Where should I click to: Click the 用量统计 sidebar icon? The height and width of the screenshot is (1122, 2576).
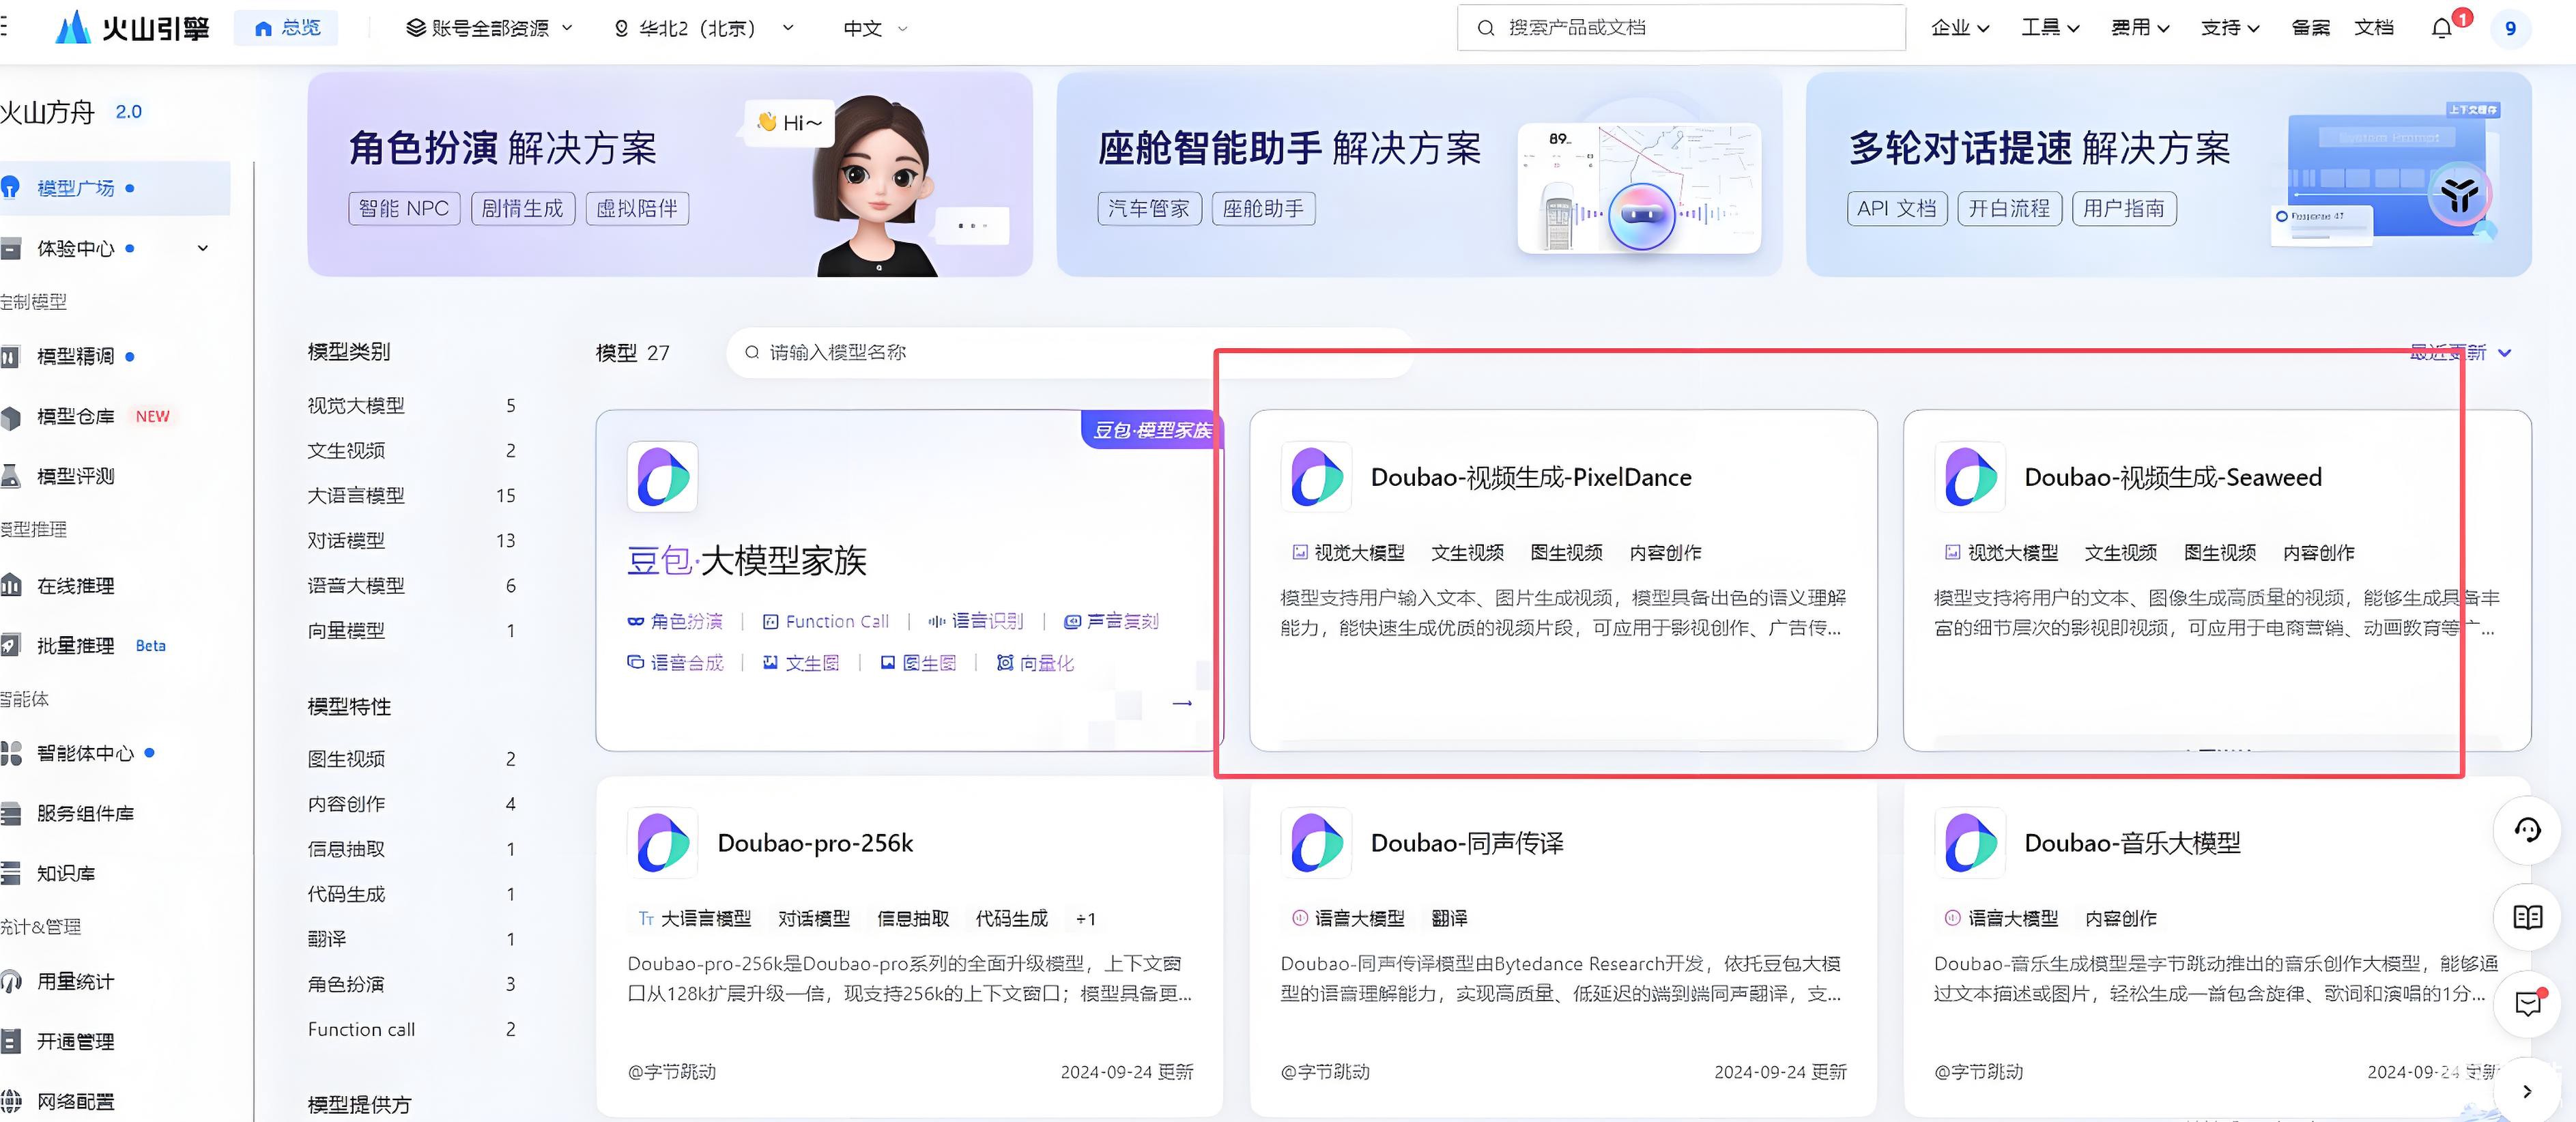click(10, 981)
